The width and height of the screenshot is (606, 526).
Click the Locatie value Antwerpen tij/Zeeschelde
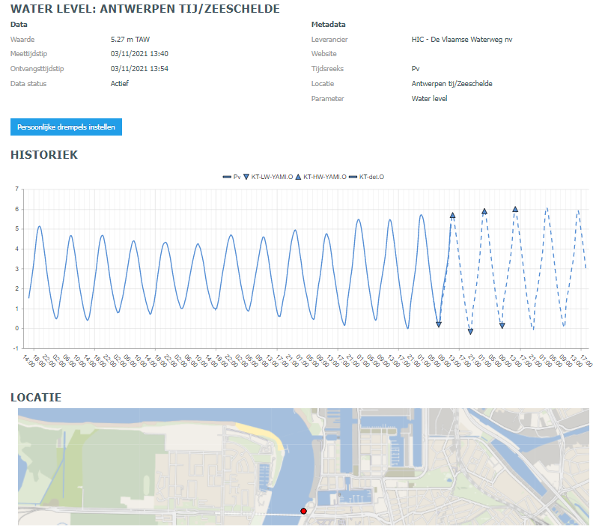pos(452,83)
